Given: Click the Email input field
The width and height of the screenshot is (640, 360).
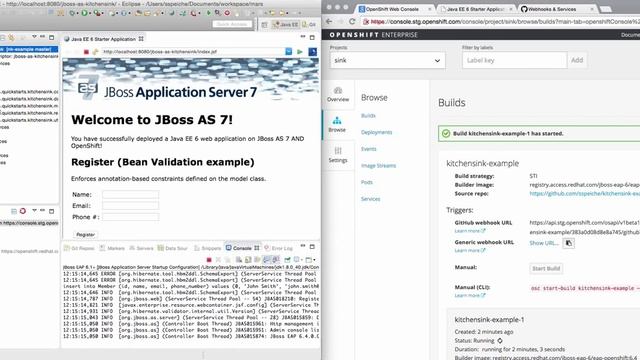Looking at the screenshot, I should point(131,206).
